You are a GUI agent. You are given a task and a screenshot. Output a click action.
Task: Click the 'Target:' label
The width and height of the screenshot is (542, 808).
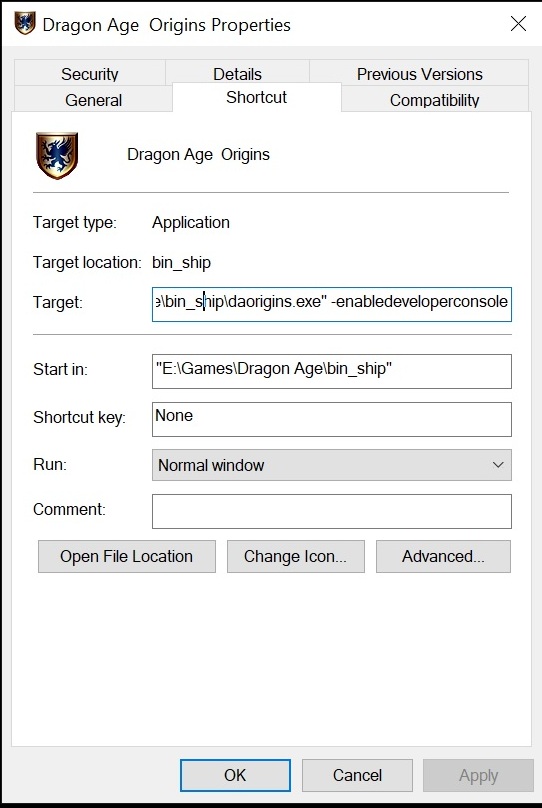tap(57, 302)
